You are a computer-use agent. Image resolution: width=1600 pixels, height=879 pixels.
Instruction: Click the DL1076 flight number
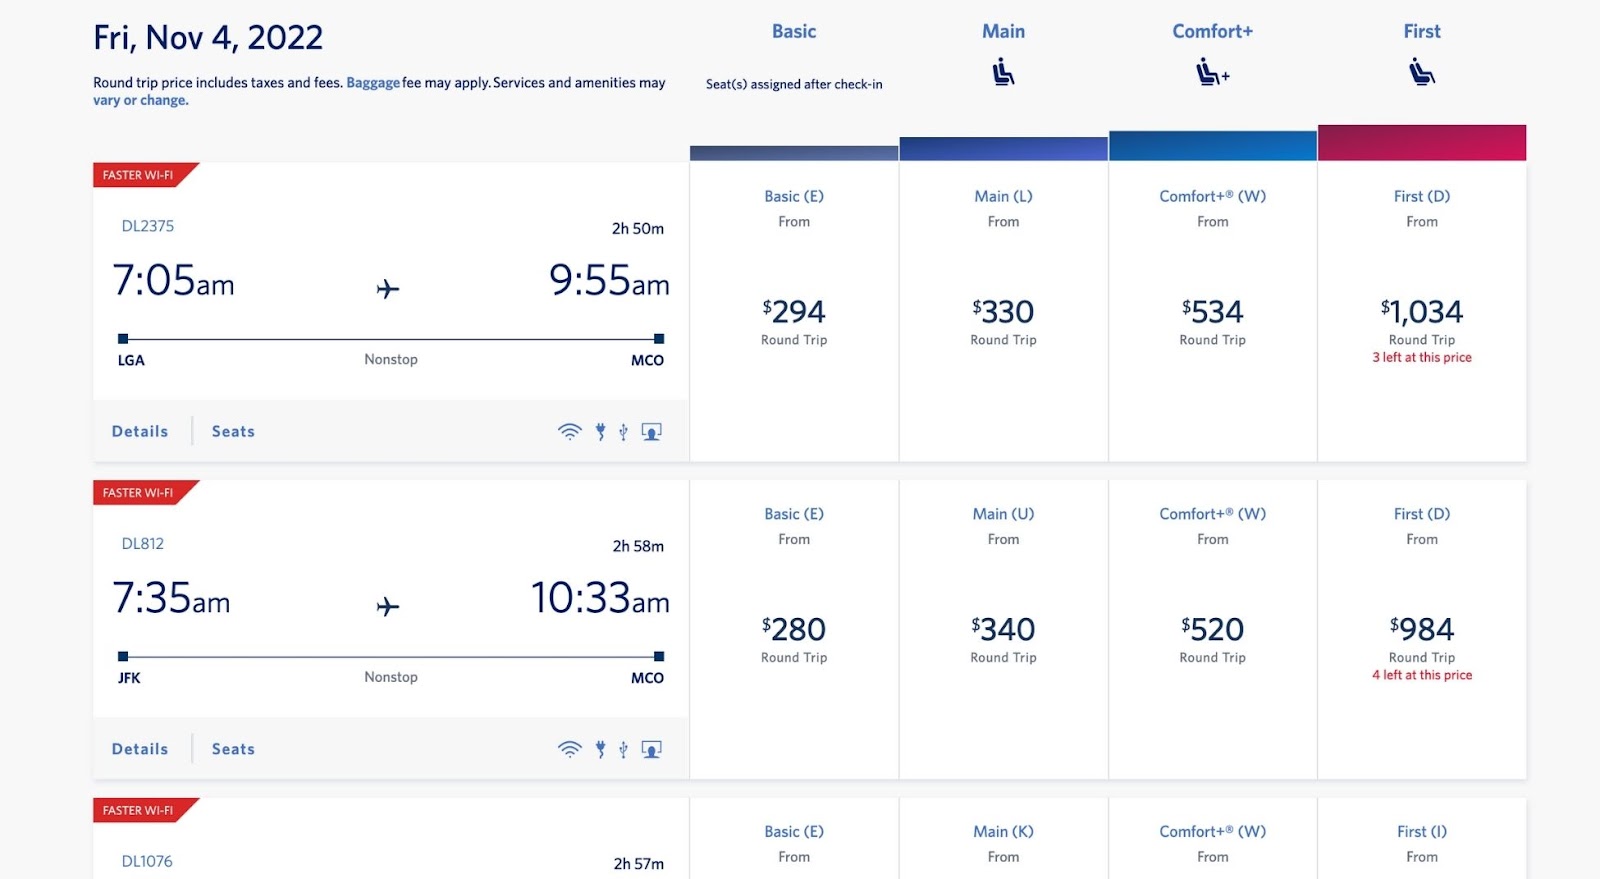pyautogui.click(x=147, y=861)
